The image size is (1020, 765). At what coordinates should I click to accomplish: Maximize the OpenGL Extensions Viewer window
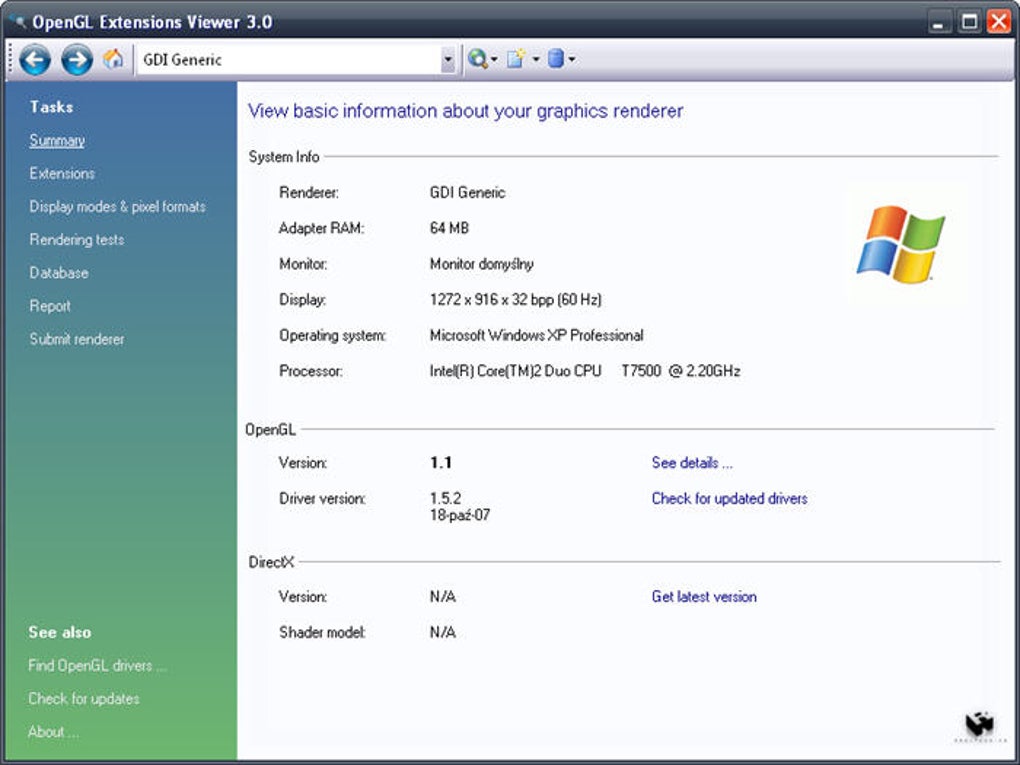969,21
